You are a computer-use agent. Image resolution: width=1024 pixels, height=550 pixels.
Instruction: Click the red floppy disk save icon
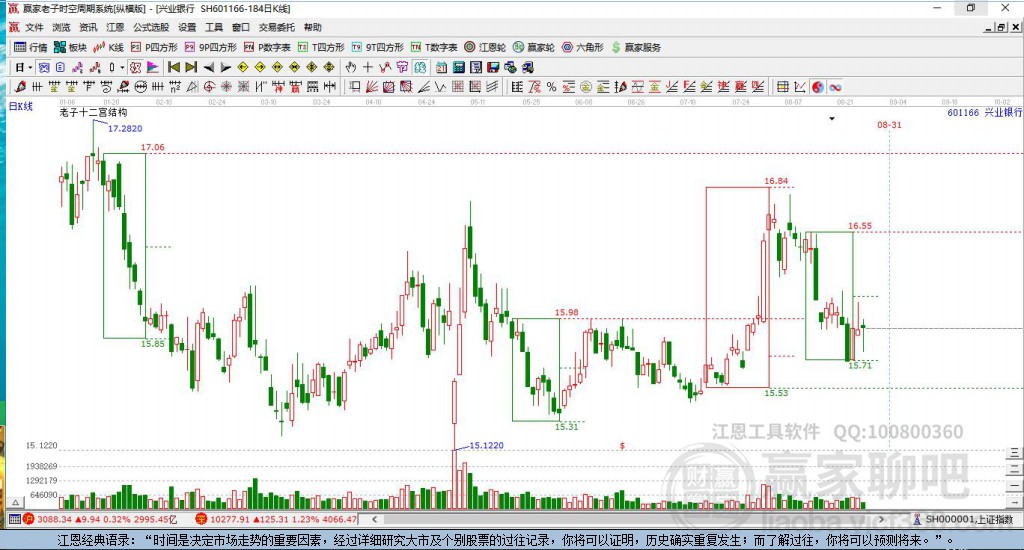pyautogui.click(x=493, y=67)
